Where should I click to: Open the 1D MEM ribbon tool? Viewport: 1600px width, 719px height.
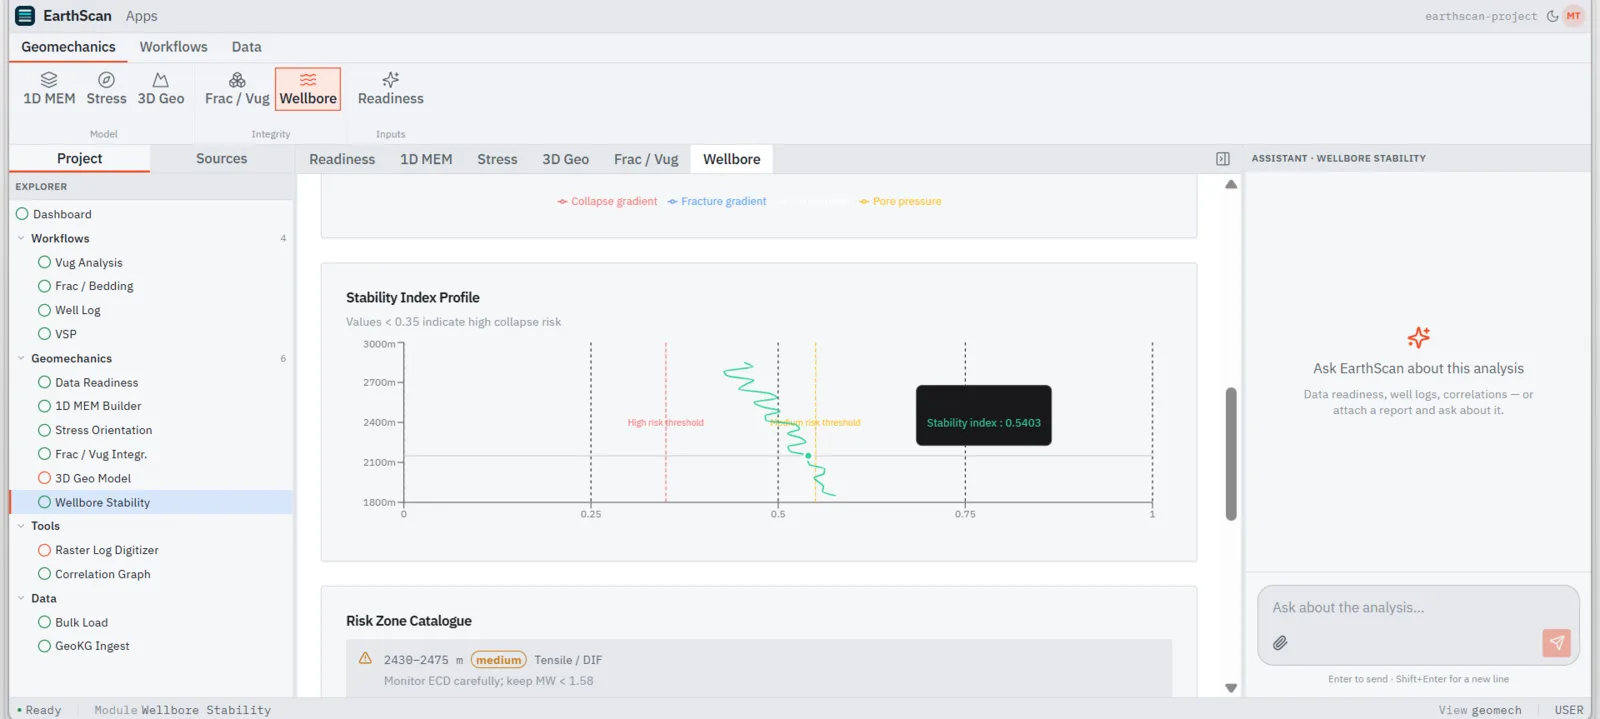tap(49, 89)
